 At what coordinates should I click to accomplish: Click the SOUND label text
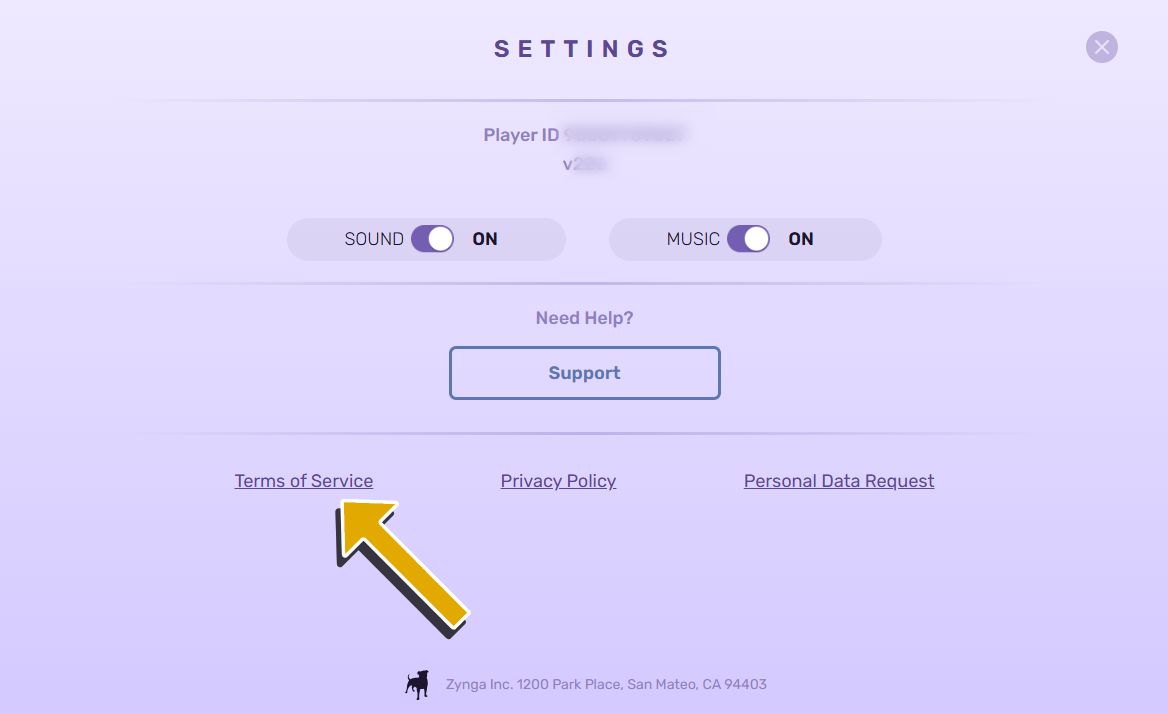(x=374, y=239)
